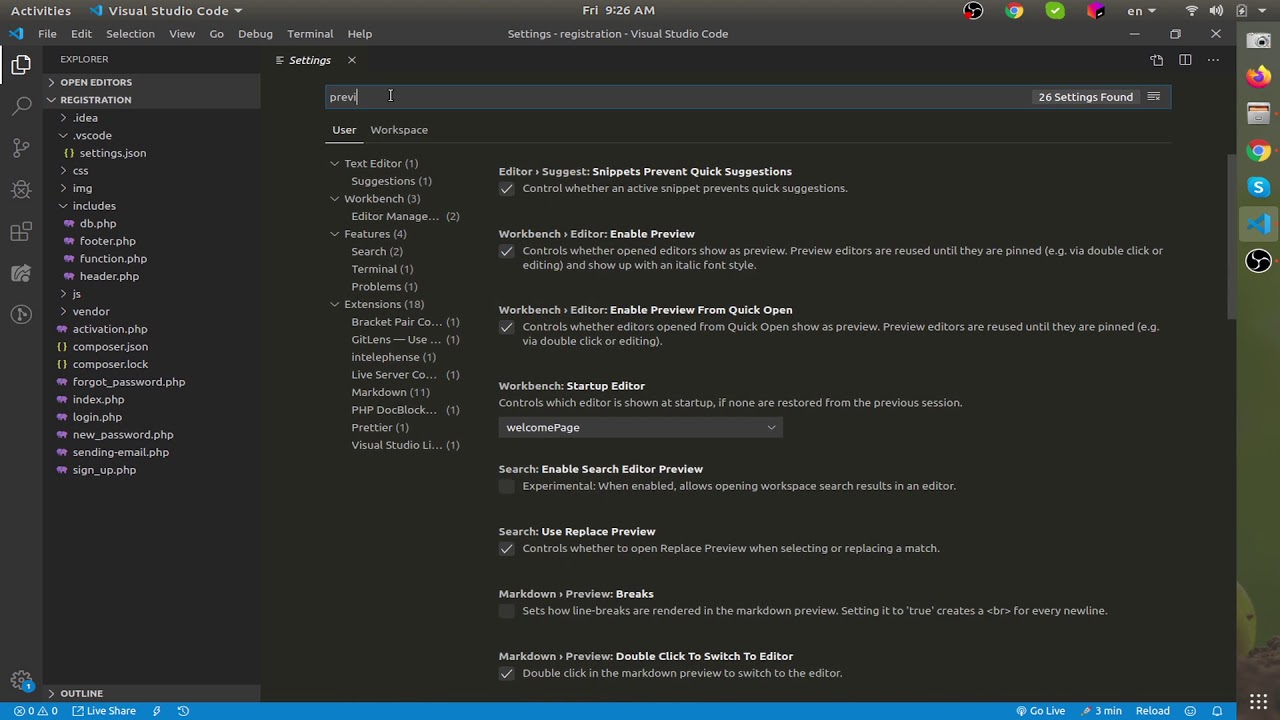The image size is (1280, 720).
Task: Open notifications bell in status bar
Action: click(1217, 711)
